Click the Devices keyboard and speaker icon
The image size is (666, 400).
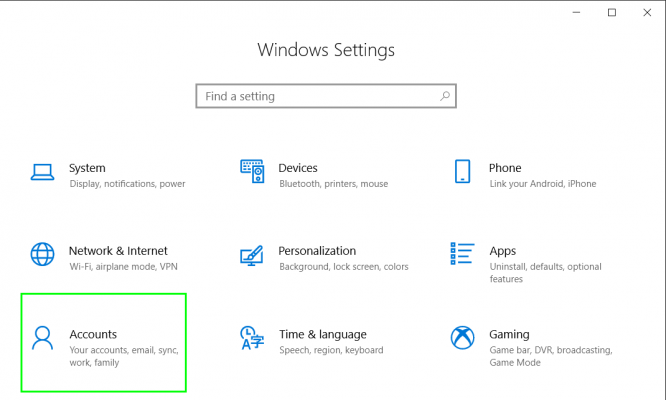pyautogui.click(x=252, y=172)
